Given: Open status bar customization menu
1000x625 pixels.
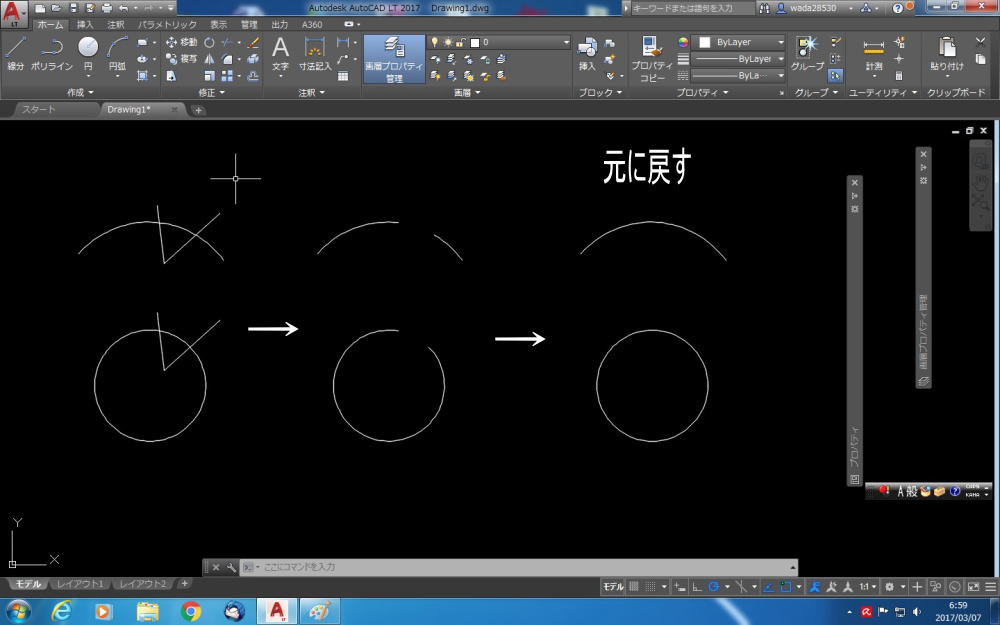Looking at the screenshot, I should [990, 587].
